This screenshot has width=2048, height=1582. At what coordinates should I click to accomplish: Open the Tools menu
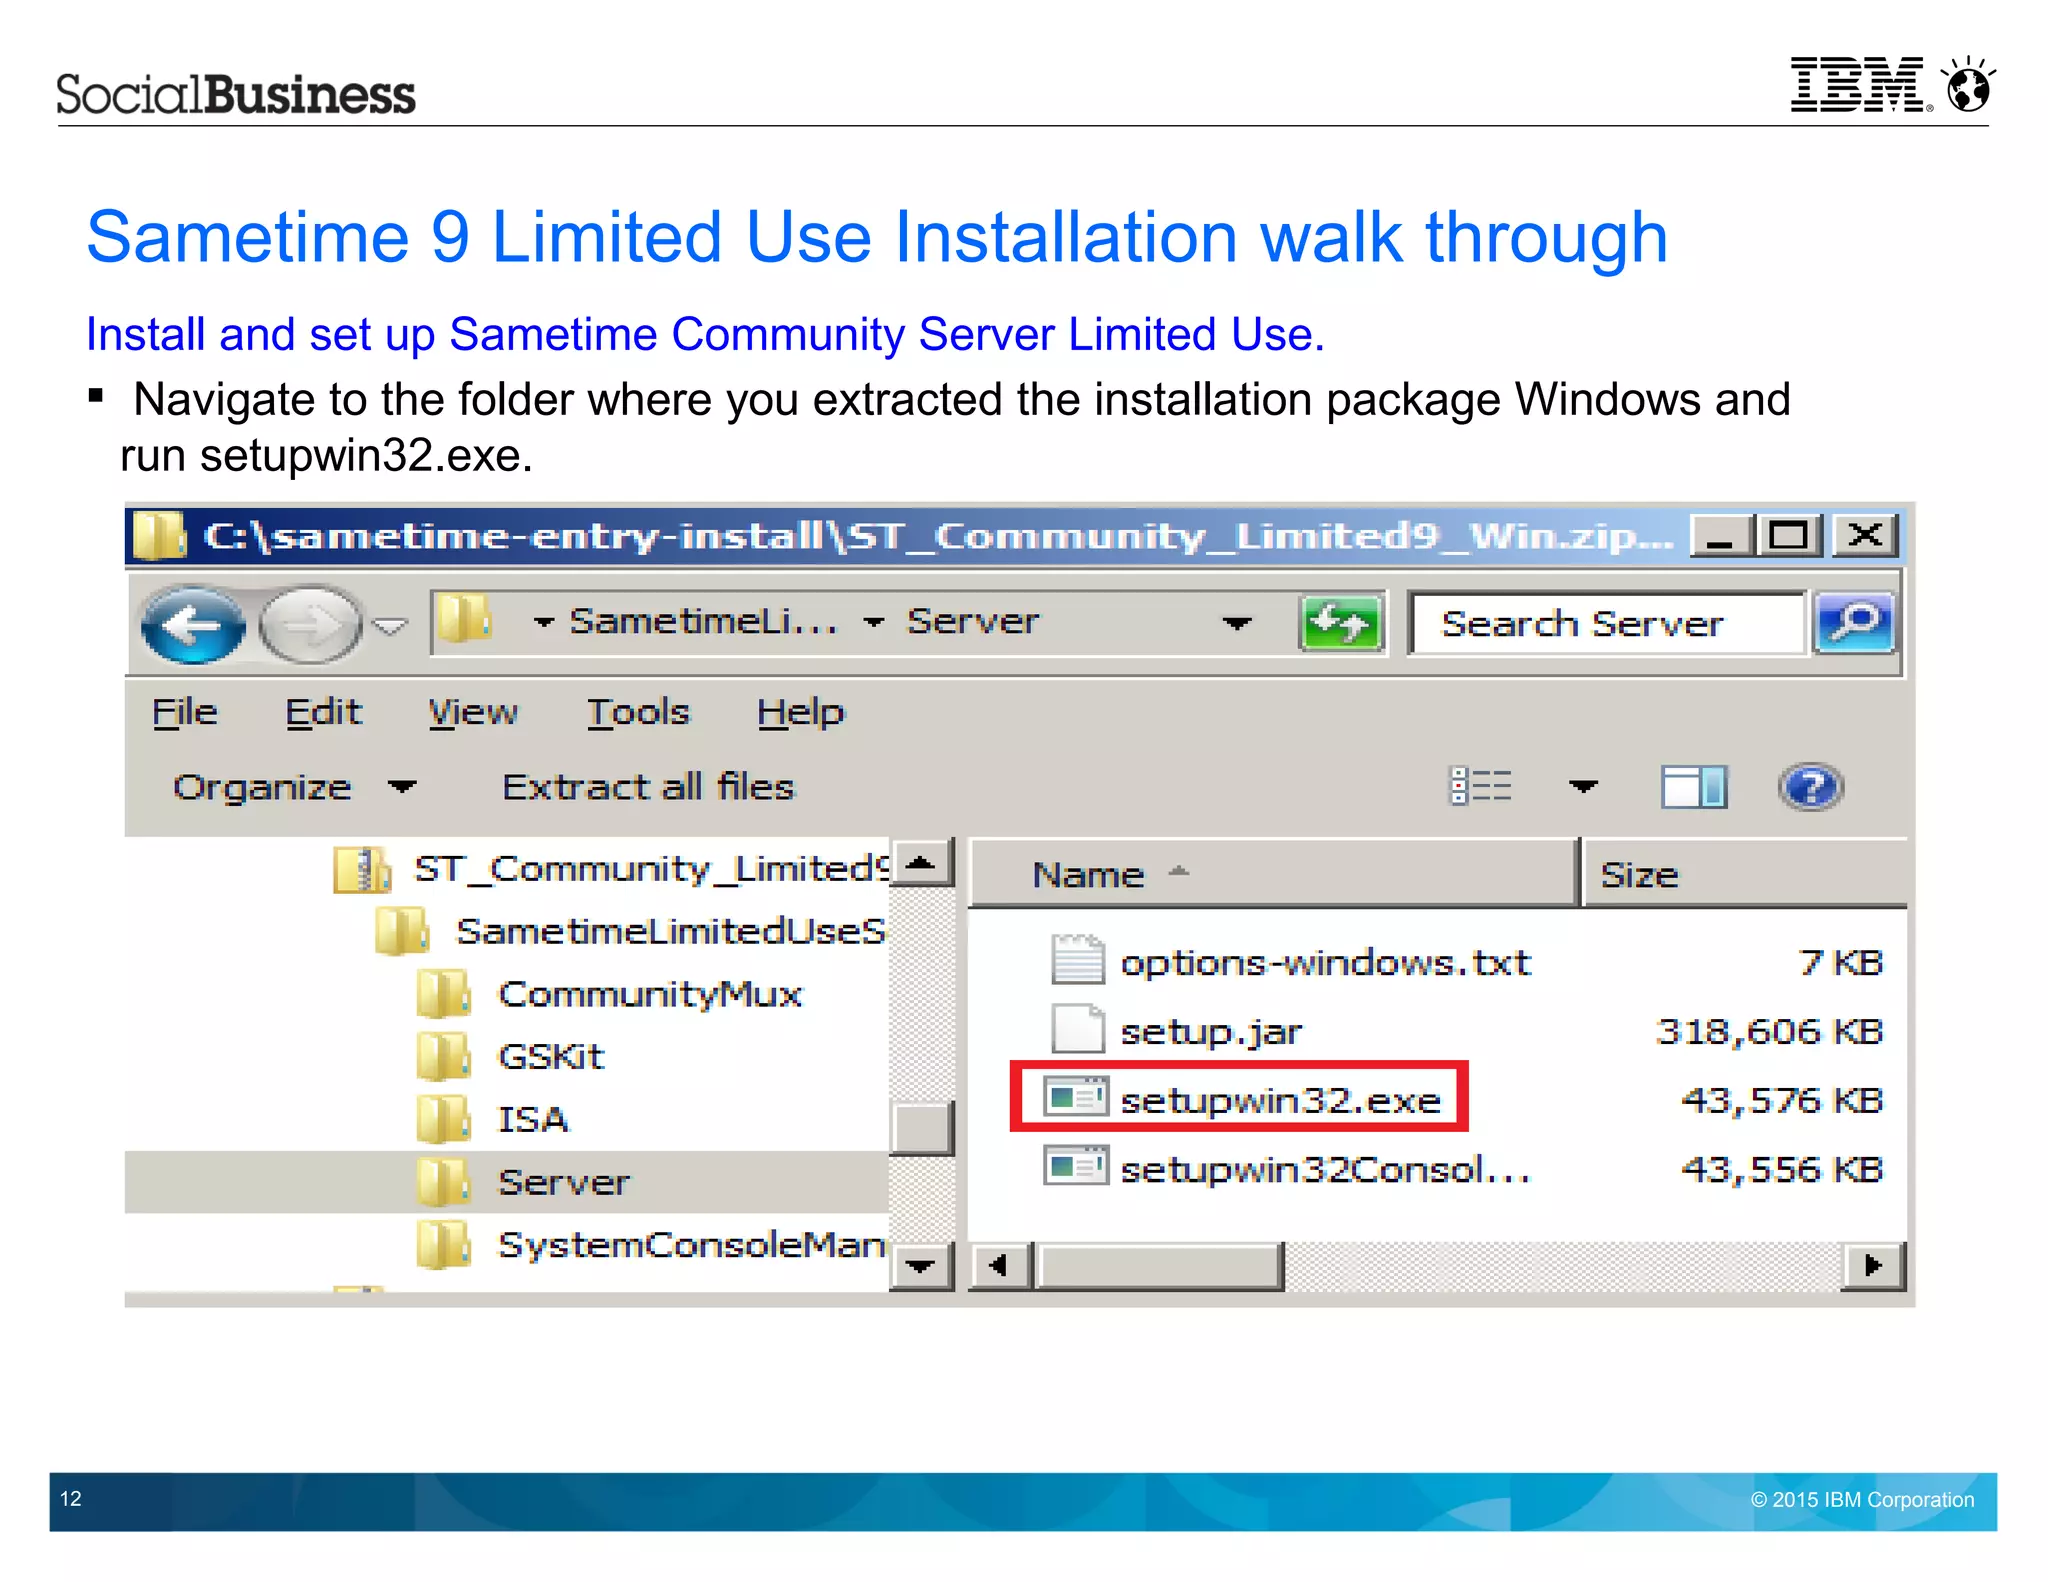pyautogui.click(x=638, y=712)
